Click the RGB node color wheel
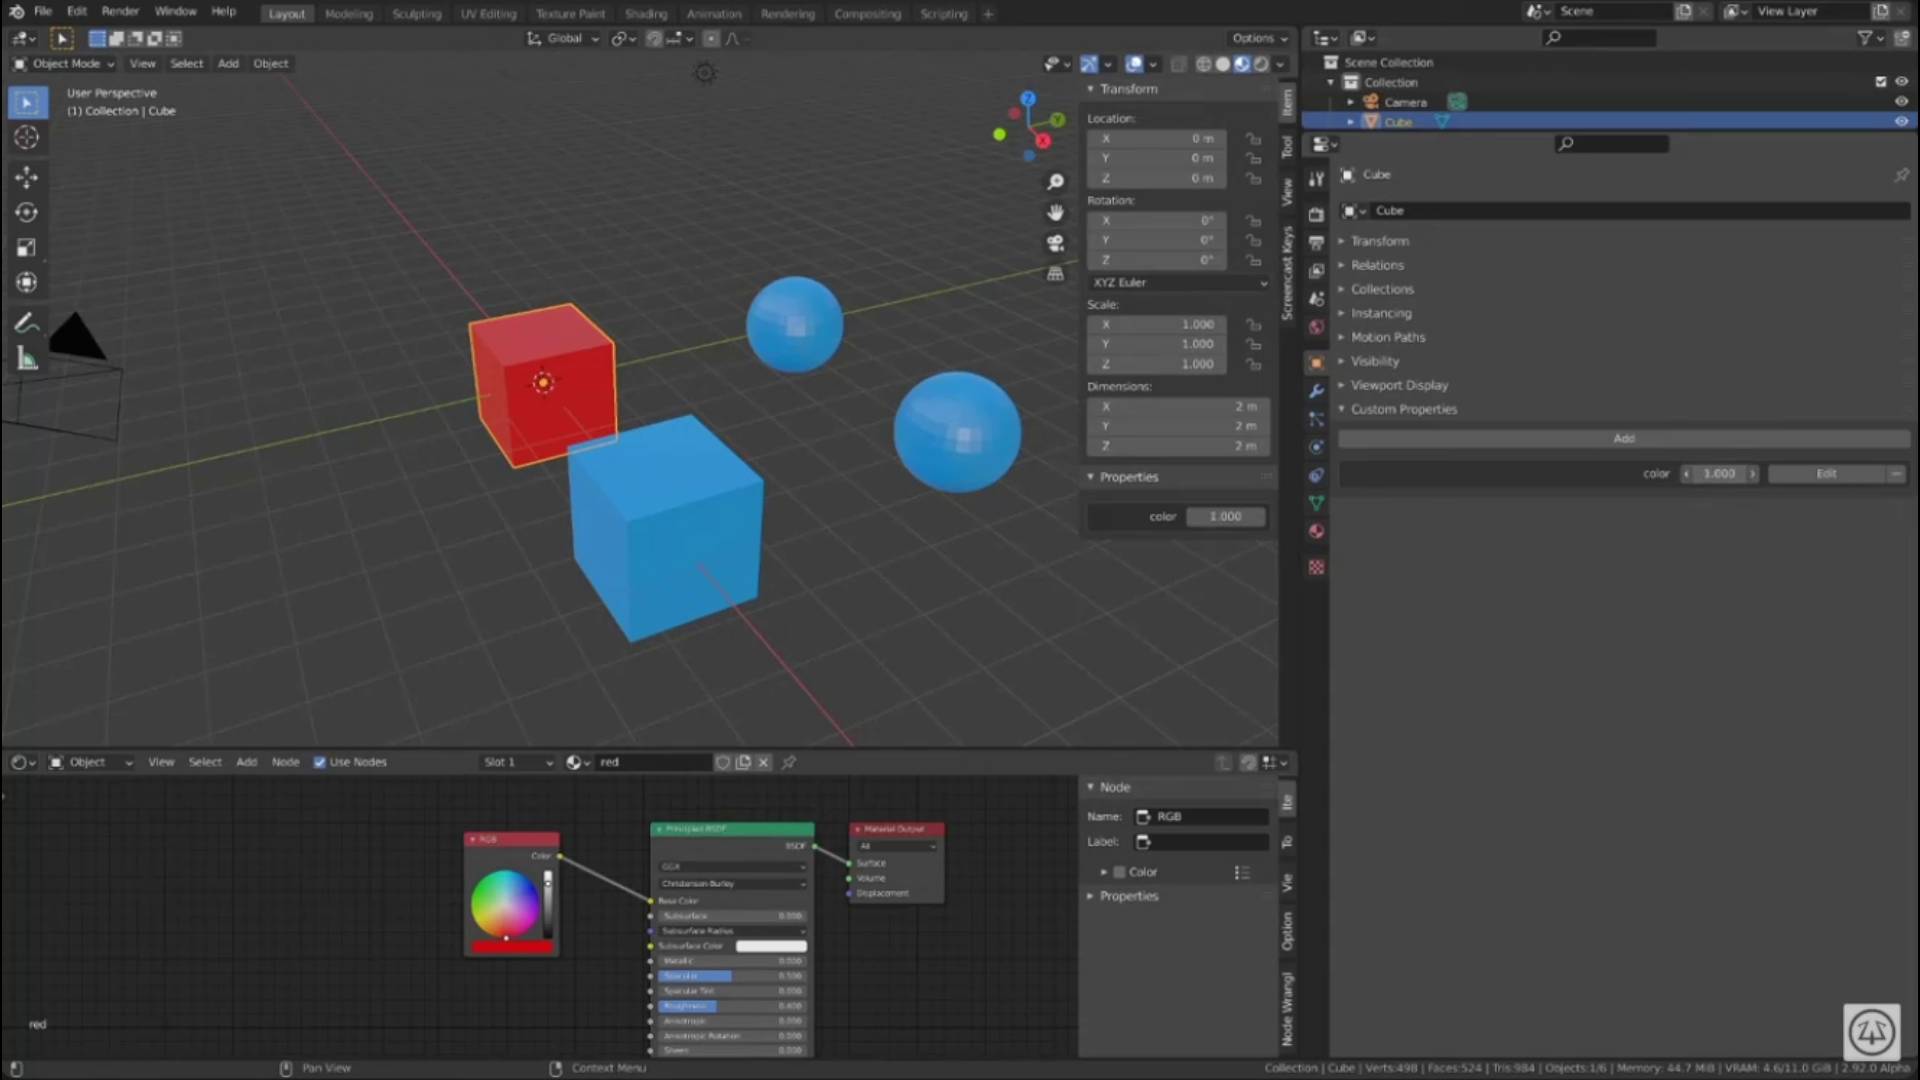The image size is (1920, 1080). [505, 903]
